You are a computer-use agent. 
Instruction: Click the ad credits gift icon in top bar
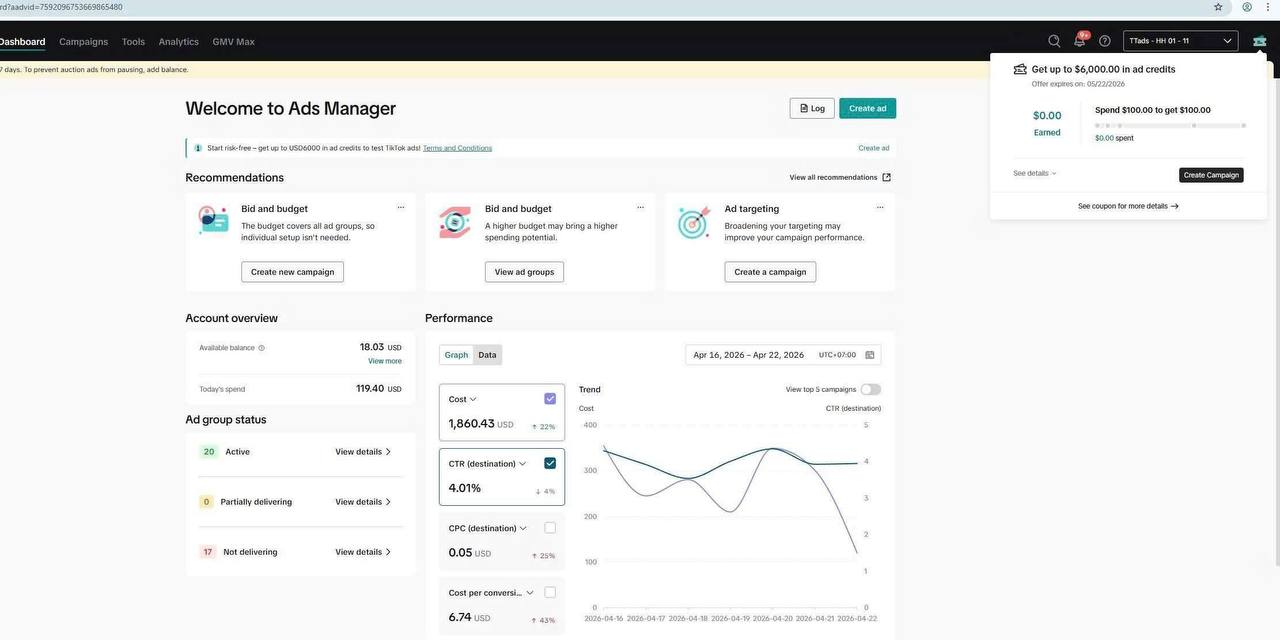tap(1259, 41)
